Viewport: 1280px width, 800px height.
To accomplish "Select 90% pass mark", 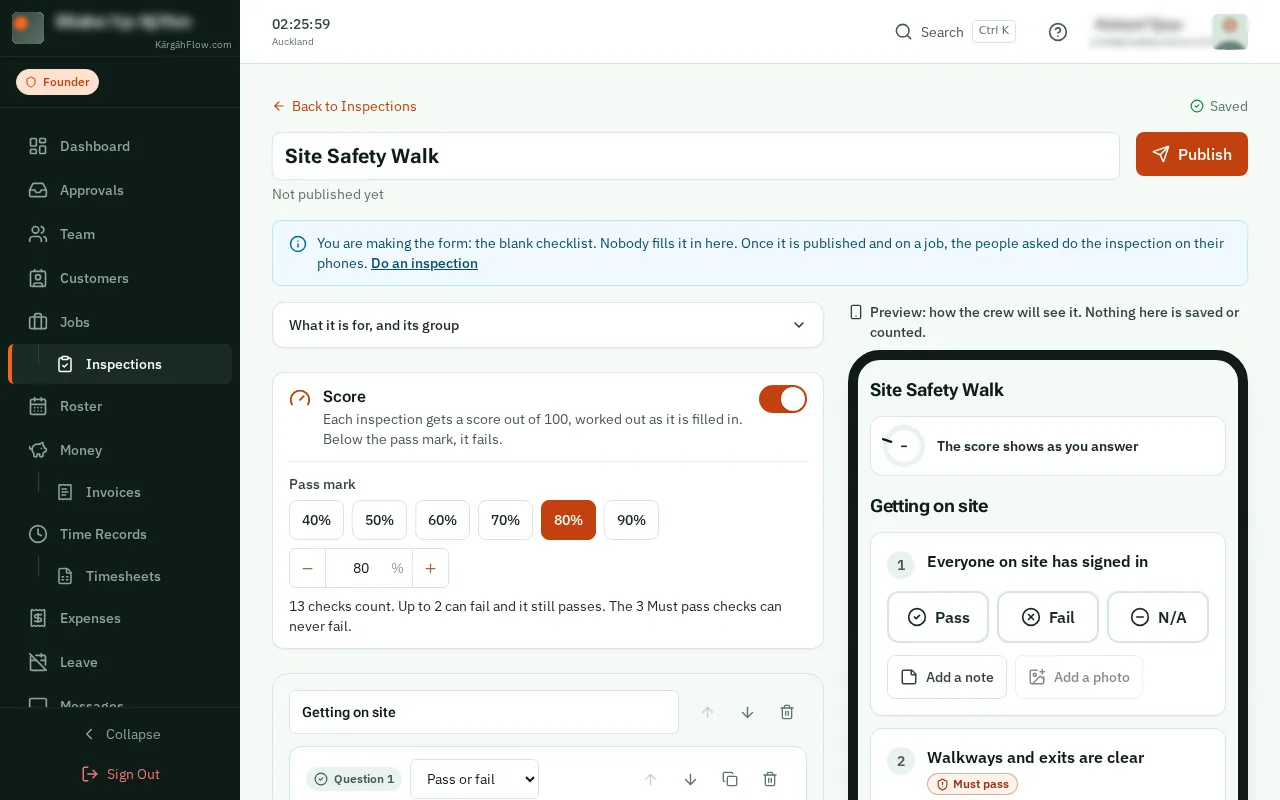I will coord(631,520).
